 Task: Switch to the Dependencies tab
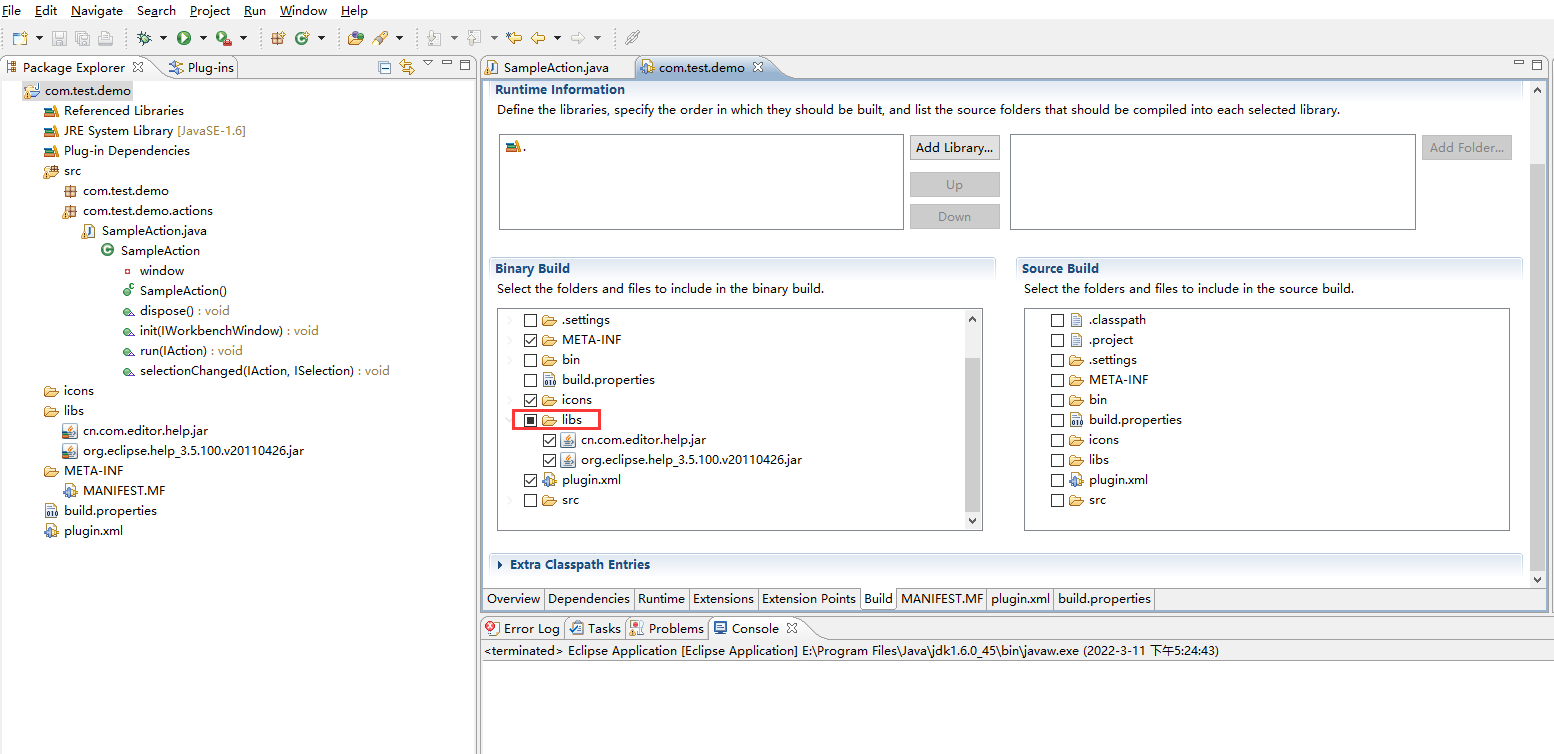tap(589, 599)
